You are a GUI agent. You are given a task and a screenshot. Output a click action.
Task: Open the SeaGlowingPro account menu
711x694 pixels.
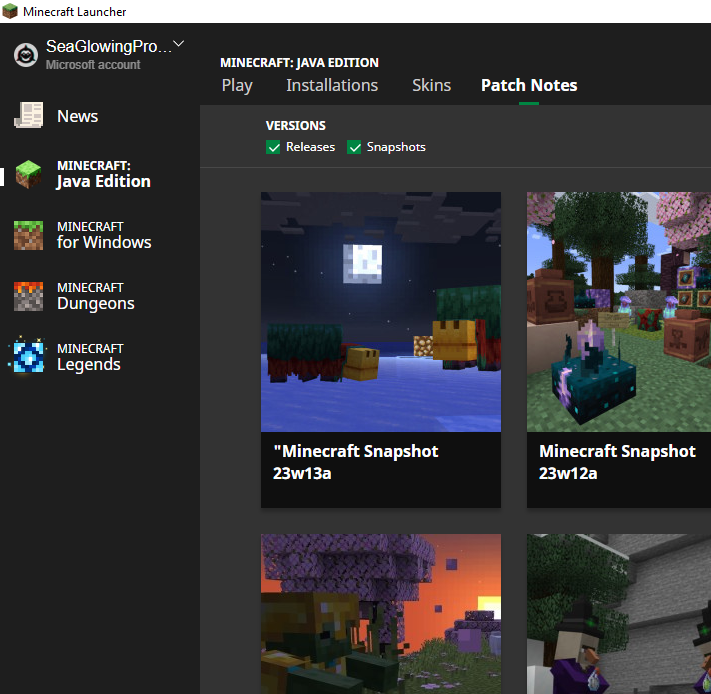pos(105,47)
